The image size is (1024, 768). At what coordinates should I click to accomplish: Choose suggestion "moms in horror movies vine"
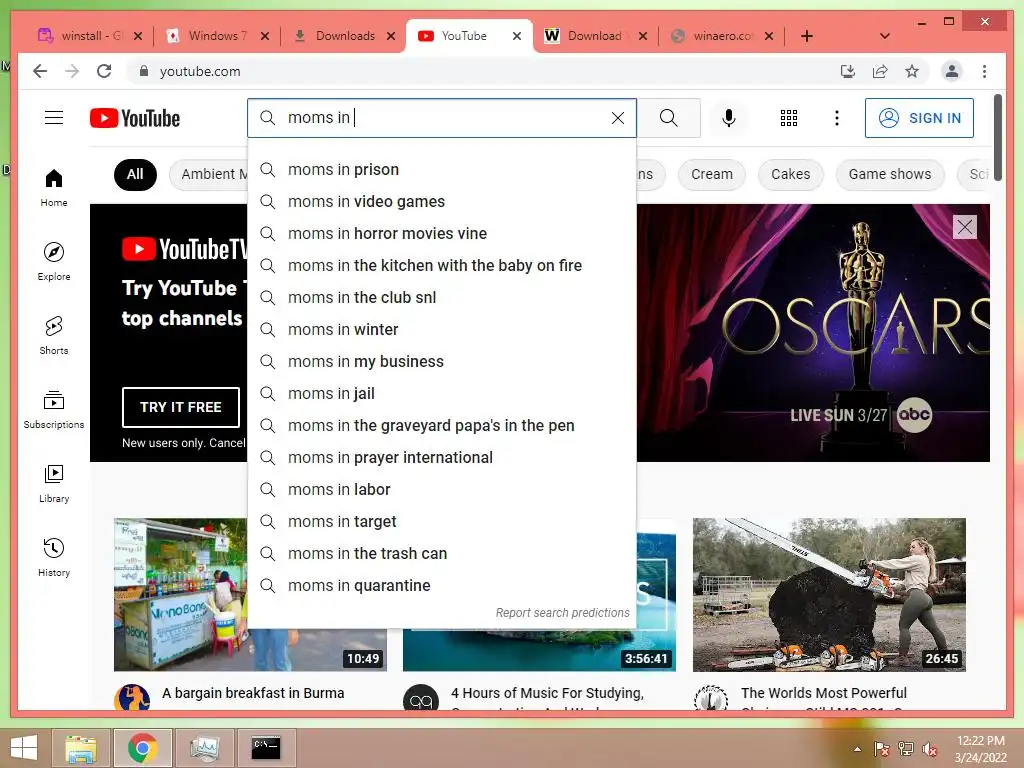[x=441, y=234]
